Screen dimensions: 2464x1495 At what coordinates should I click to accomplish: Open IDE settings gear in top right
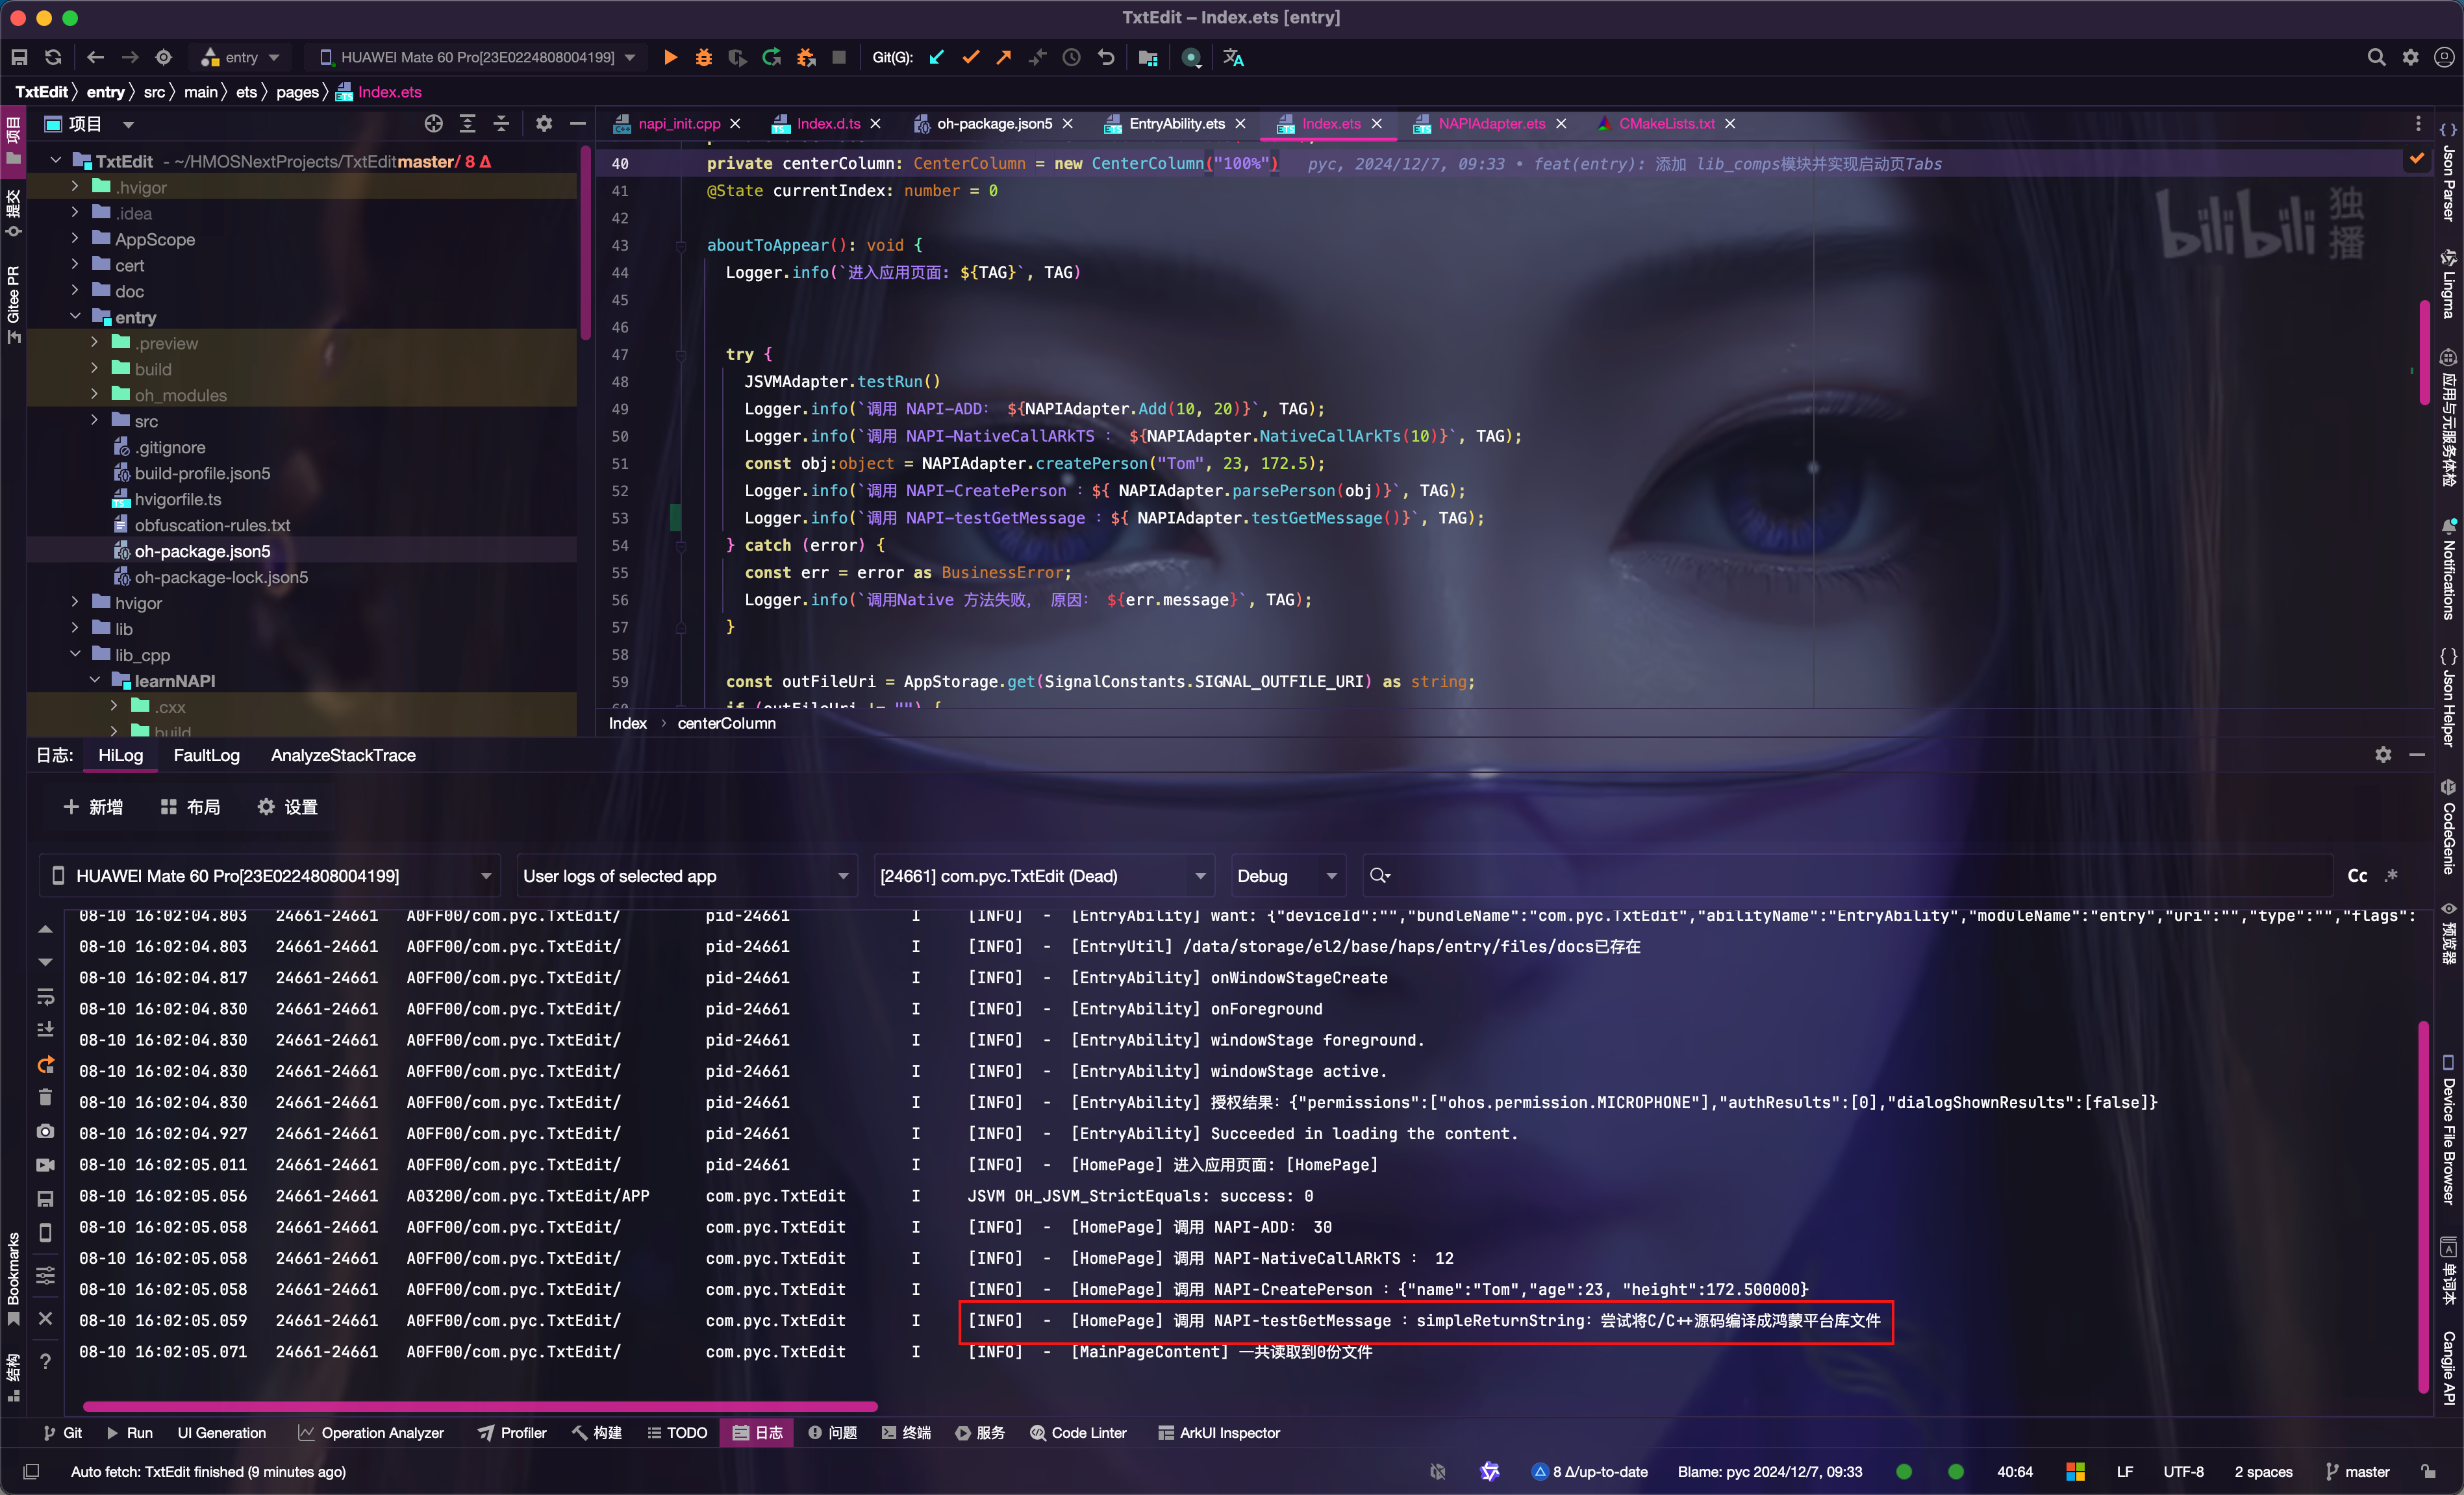[x=2411, y=58]
